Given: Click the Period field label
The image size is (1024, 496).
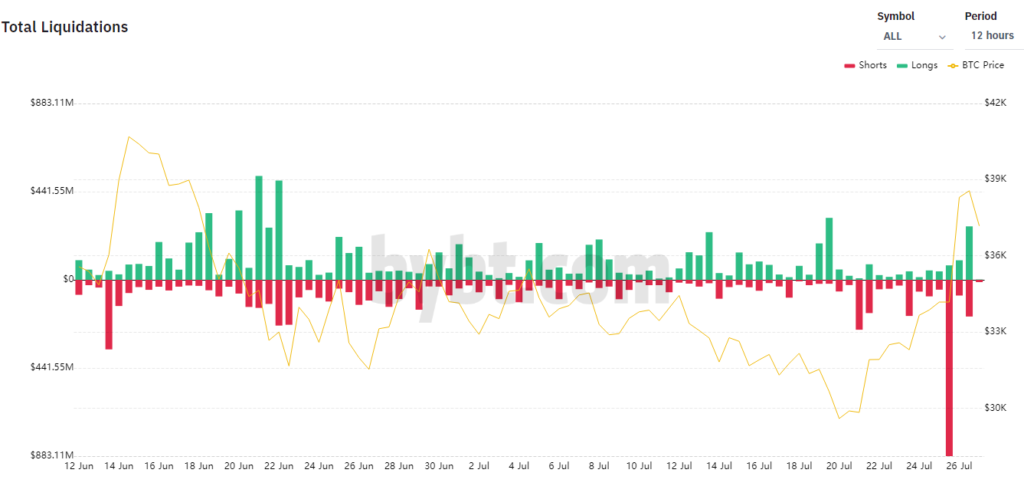Looking at the screenshot, I should click(980, 16).
